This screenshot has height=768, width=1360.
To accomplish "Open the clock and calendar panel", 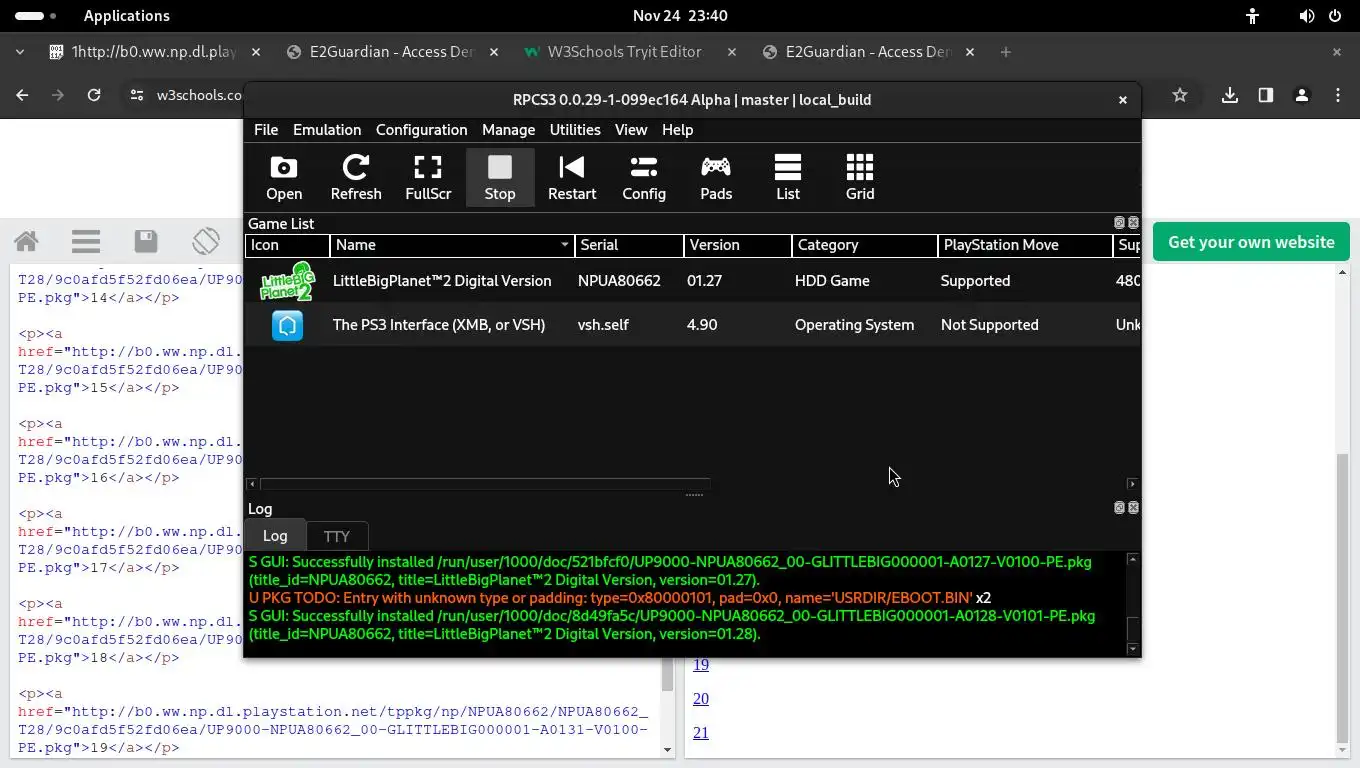I will pos(680,16).
